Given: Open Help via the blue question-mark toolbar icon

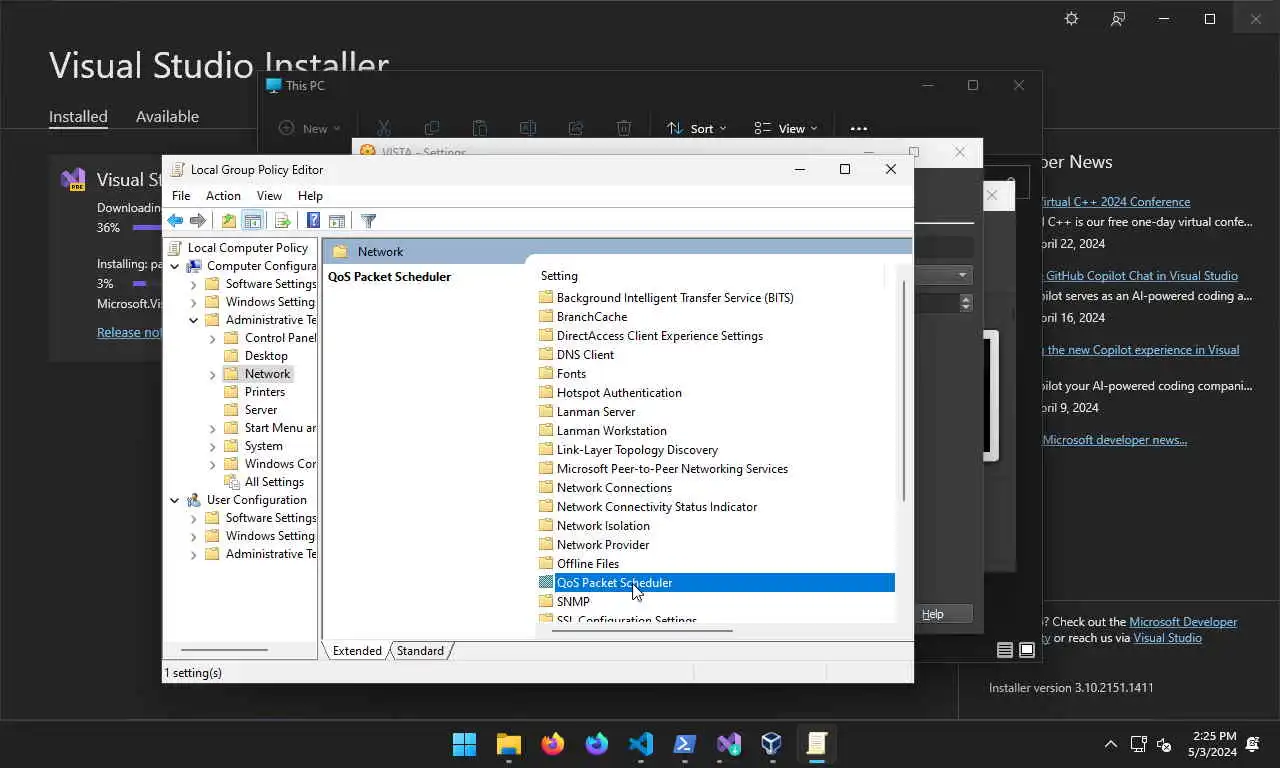Looking at the screenshot, I should (x=313, y=221).
